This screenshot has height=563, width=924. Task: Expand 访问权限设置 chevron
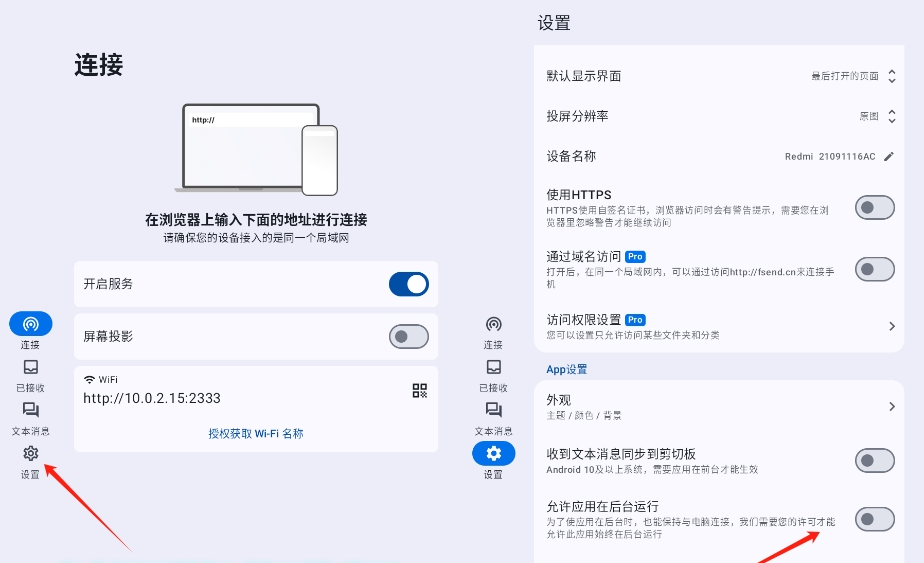(x=892, y=326)
